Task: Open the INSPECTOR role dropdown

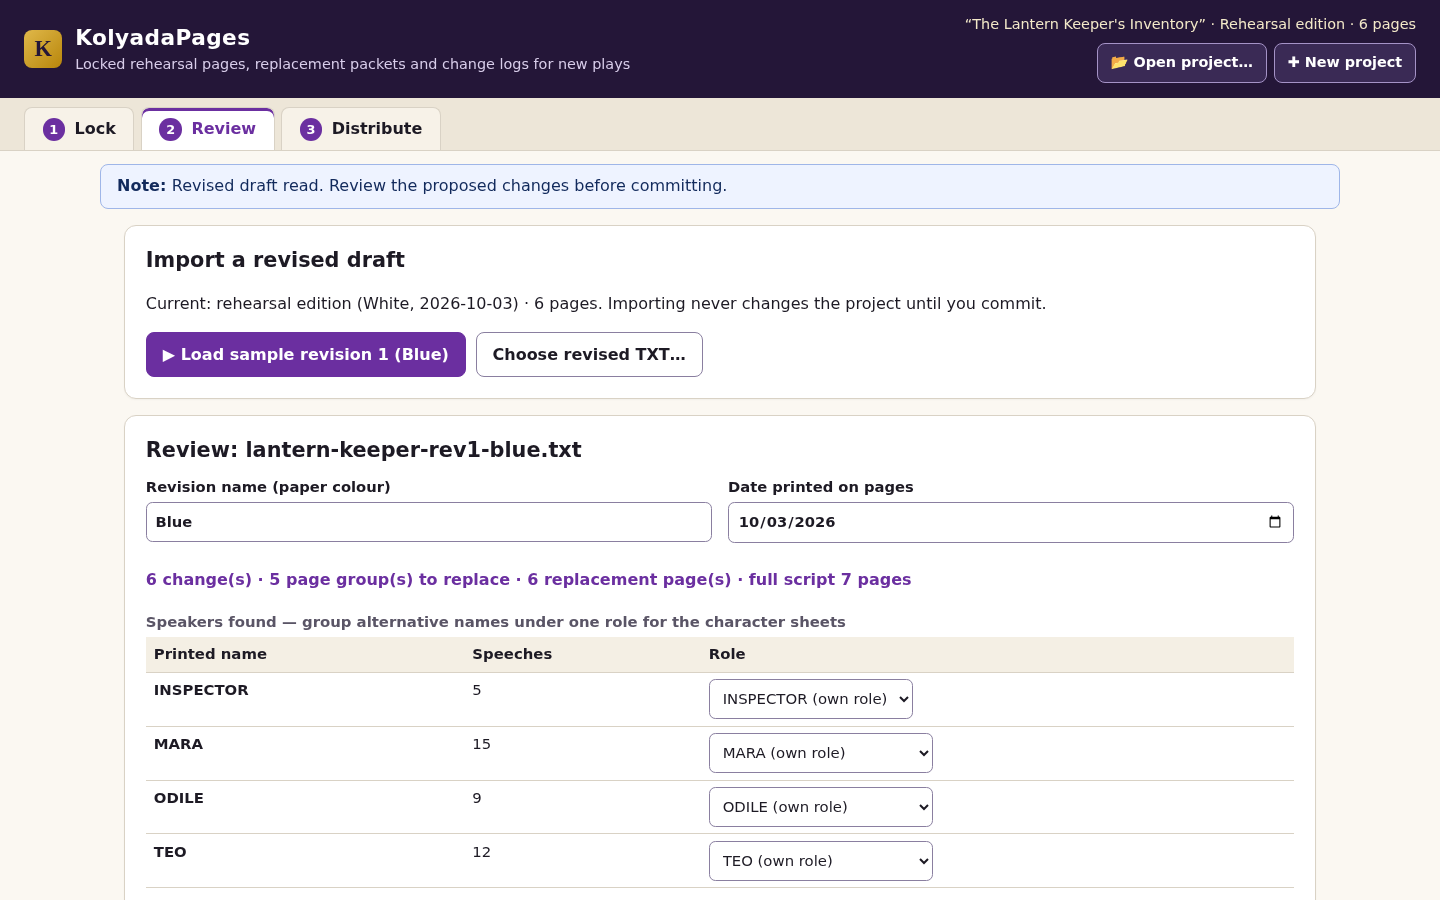Action: (811, 699)
